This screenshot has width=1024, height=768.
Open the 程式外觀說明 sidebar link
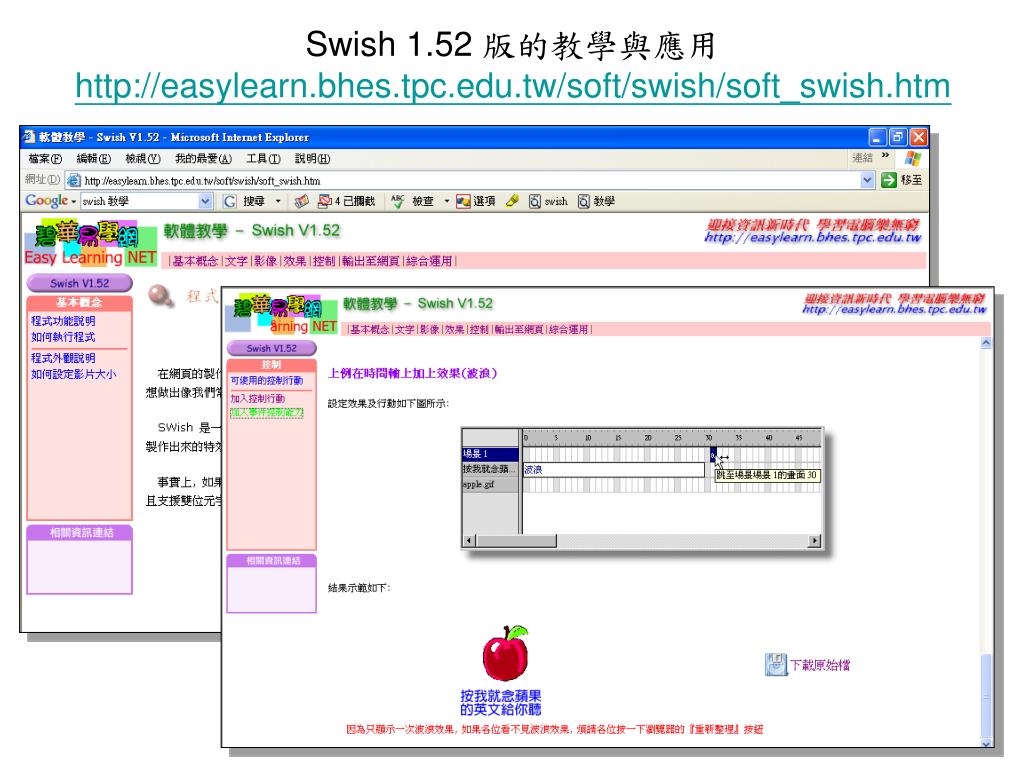63,358
